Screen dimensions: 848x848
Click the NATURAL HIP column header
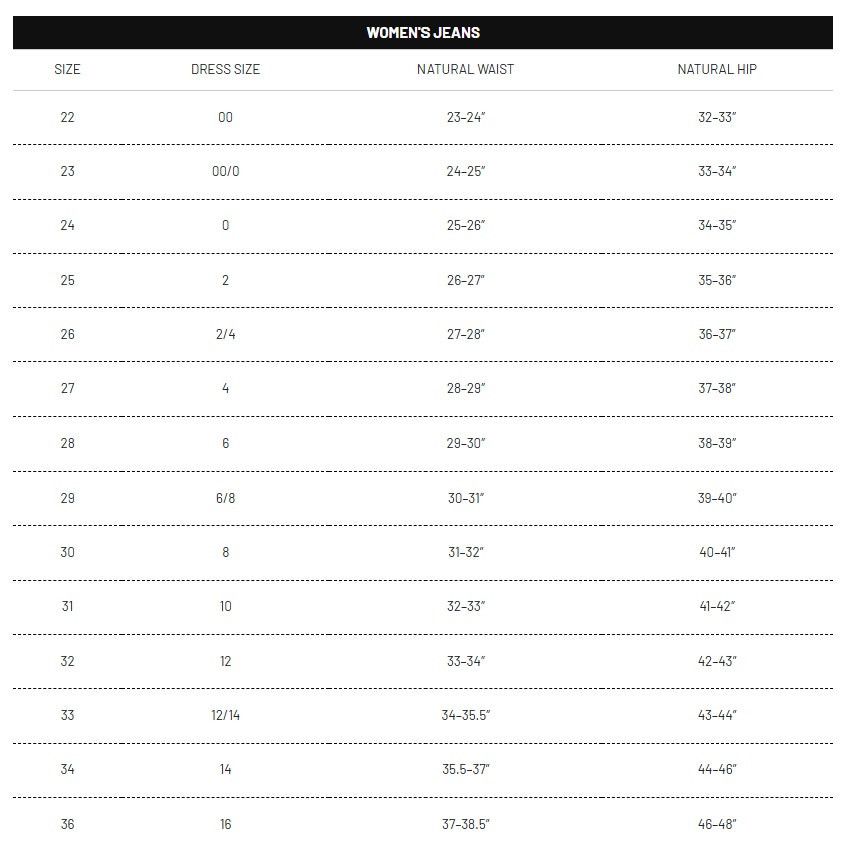(x=717, y=69)
